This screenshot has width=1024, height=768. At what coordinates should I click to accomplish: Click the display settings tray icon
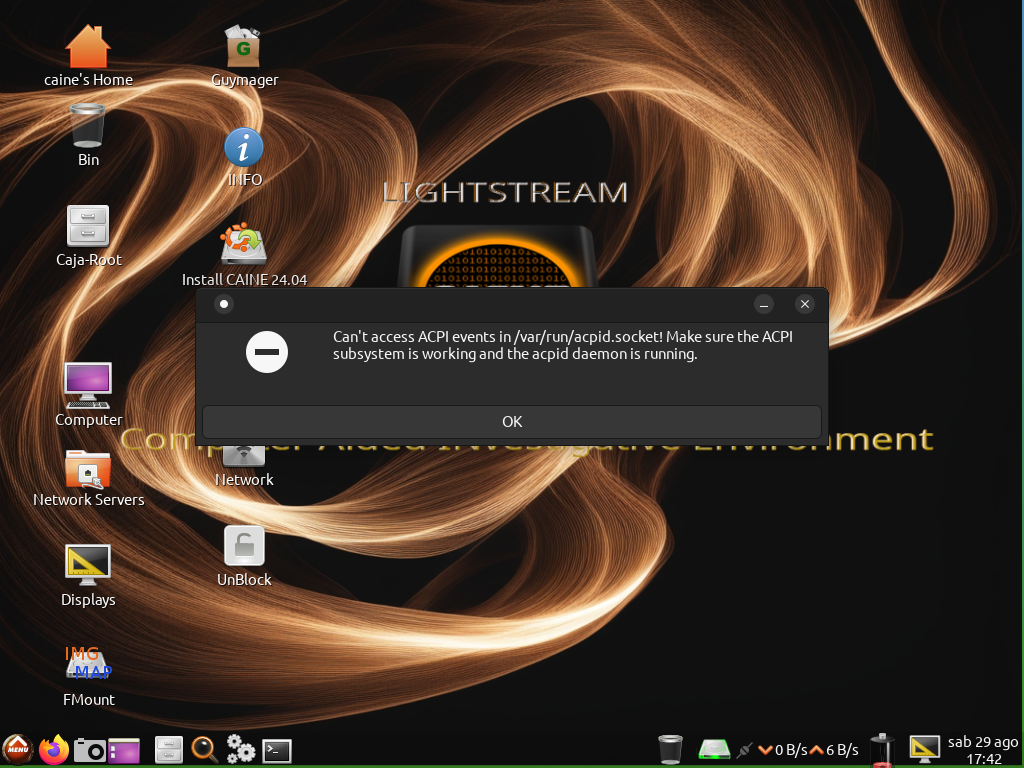(925, 749)
